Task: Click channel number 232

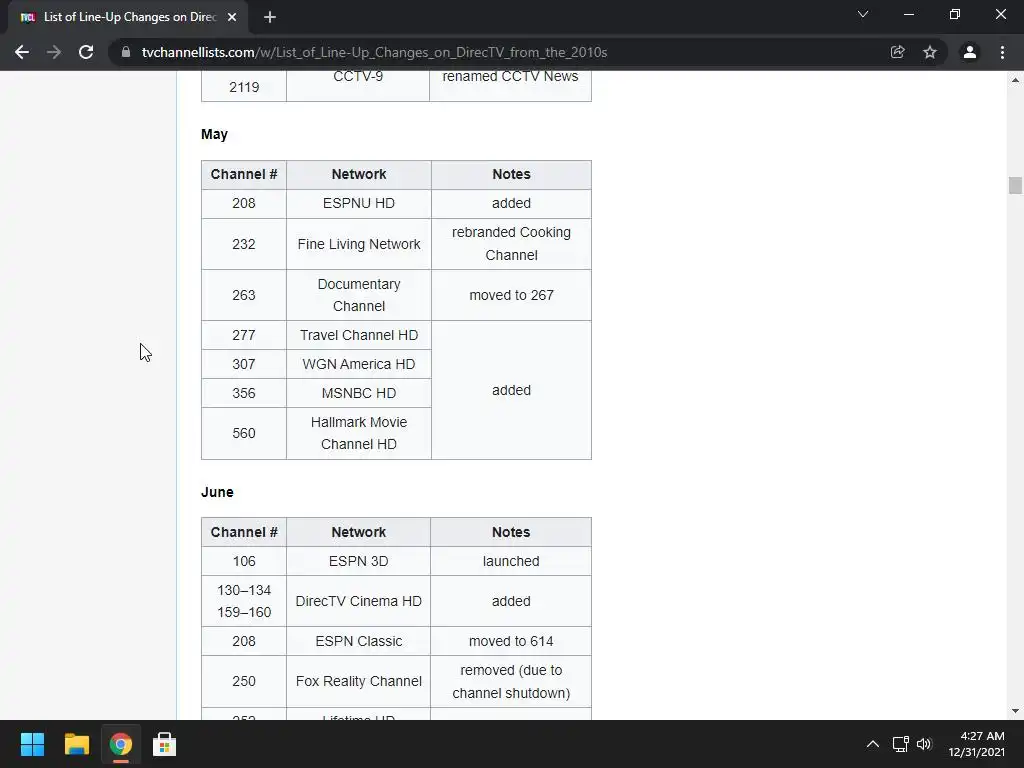Action: point(244,244)
